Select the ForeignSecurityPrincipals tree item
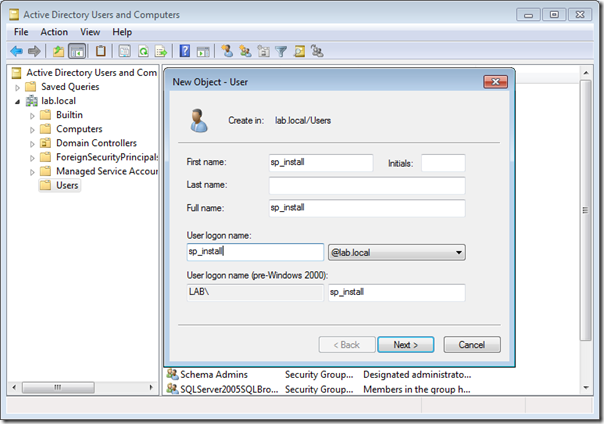Viewport: 604px width, 424px height. 107,157
